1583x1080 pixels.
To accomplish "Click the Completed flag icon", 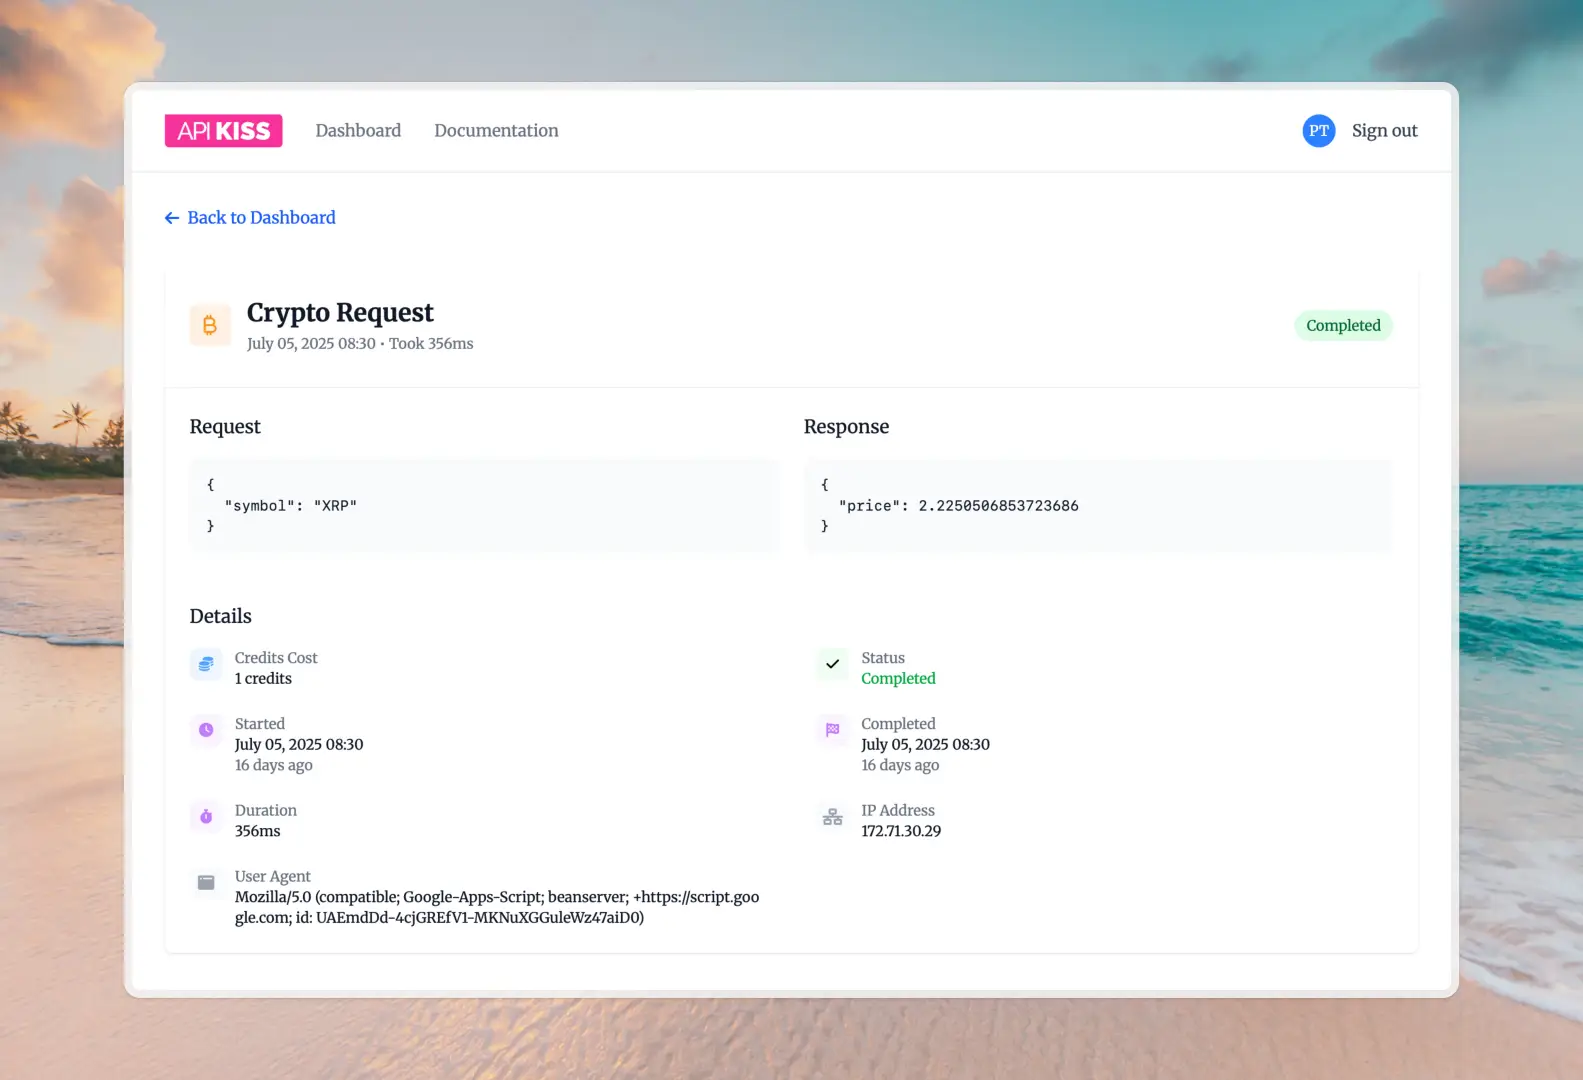I will 832,730.
